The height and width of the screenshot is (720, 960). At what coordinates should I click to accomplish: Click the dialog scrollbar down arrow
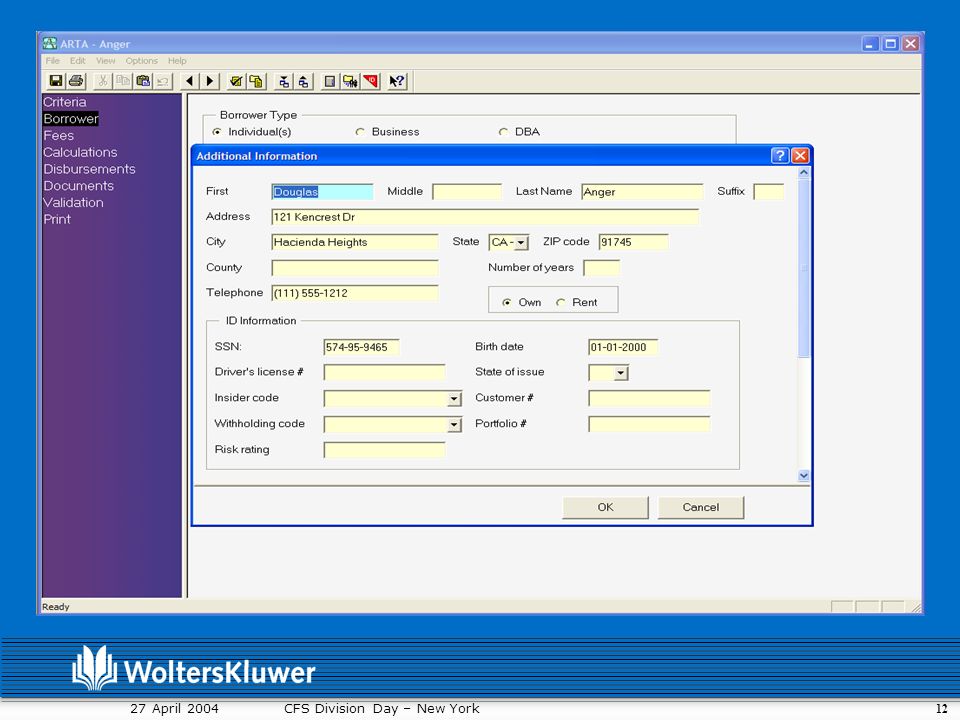[804, 475]
